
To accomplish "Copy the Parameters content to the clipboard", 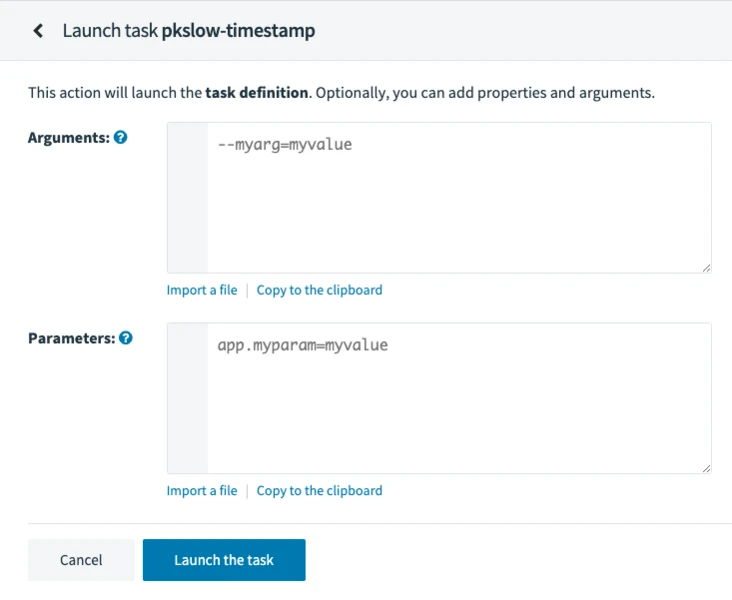I will click(x=319, y=491).
